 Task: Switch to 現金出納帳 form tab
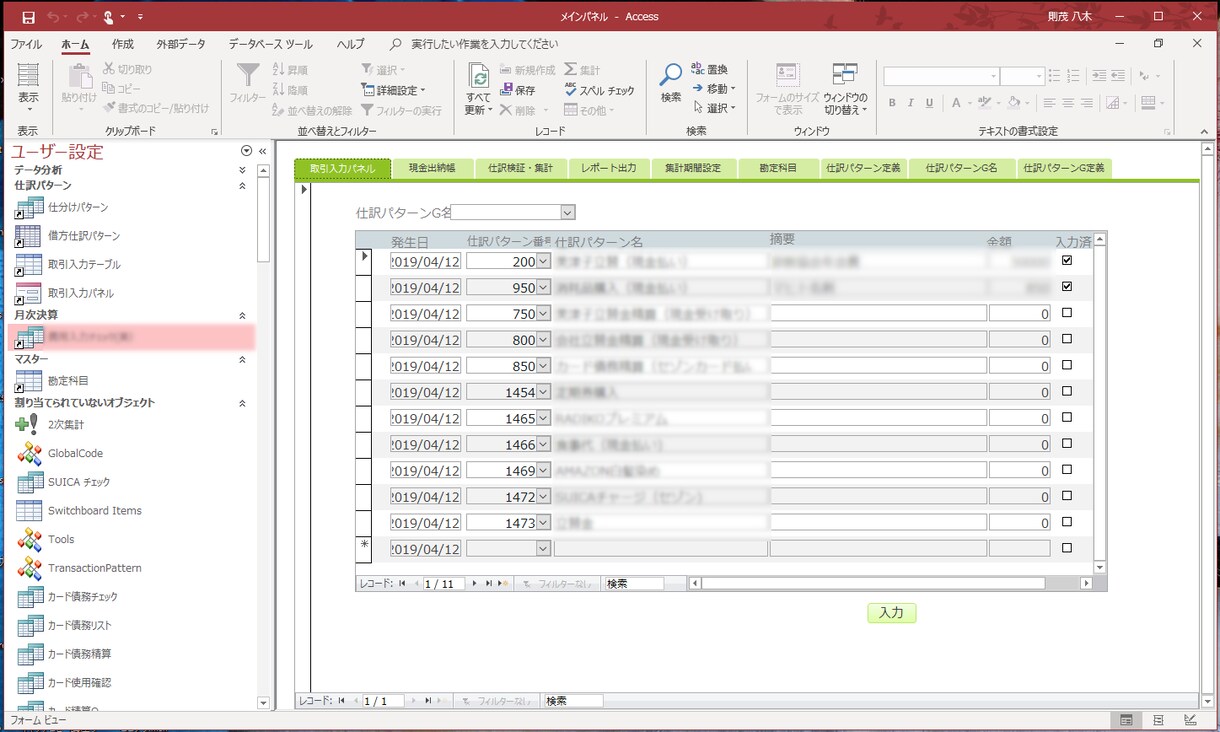[x=432, y=168]
